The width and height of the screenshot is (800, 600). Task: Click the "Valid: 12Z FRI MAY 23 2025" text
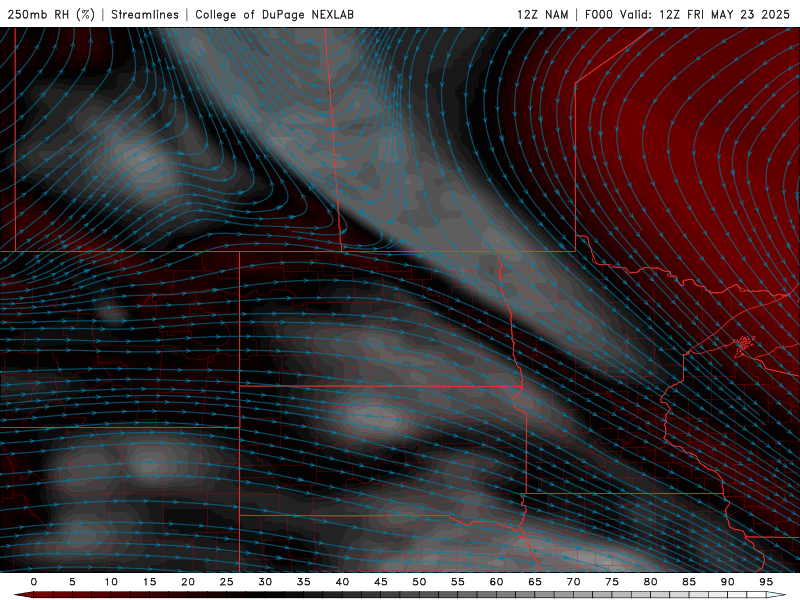(x=705, y=14)
